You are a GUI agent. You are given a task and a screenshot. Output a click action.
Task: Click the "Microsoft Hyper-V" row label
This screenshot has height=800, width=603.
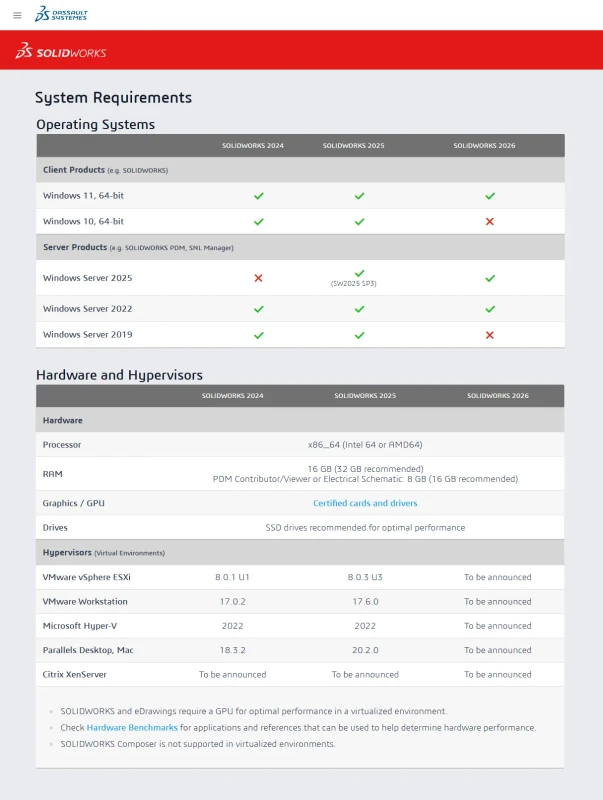point(80,626)
